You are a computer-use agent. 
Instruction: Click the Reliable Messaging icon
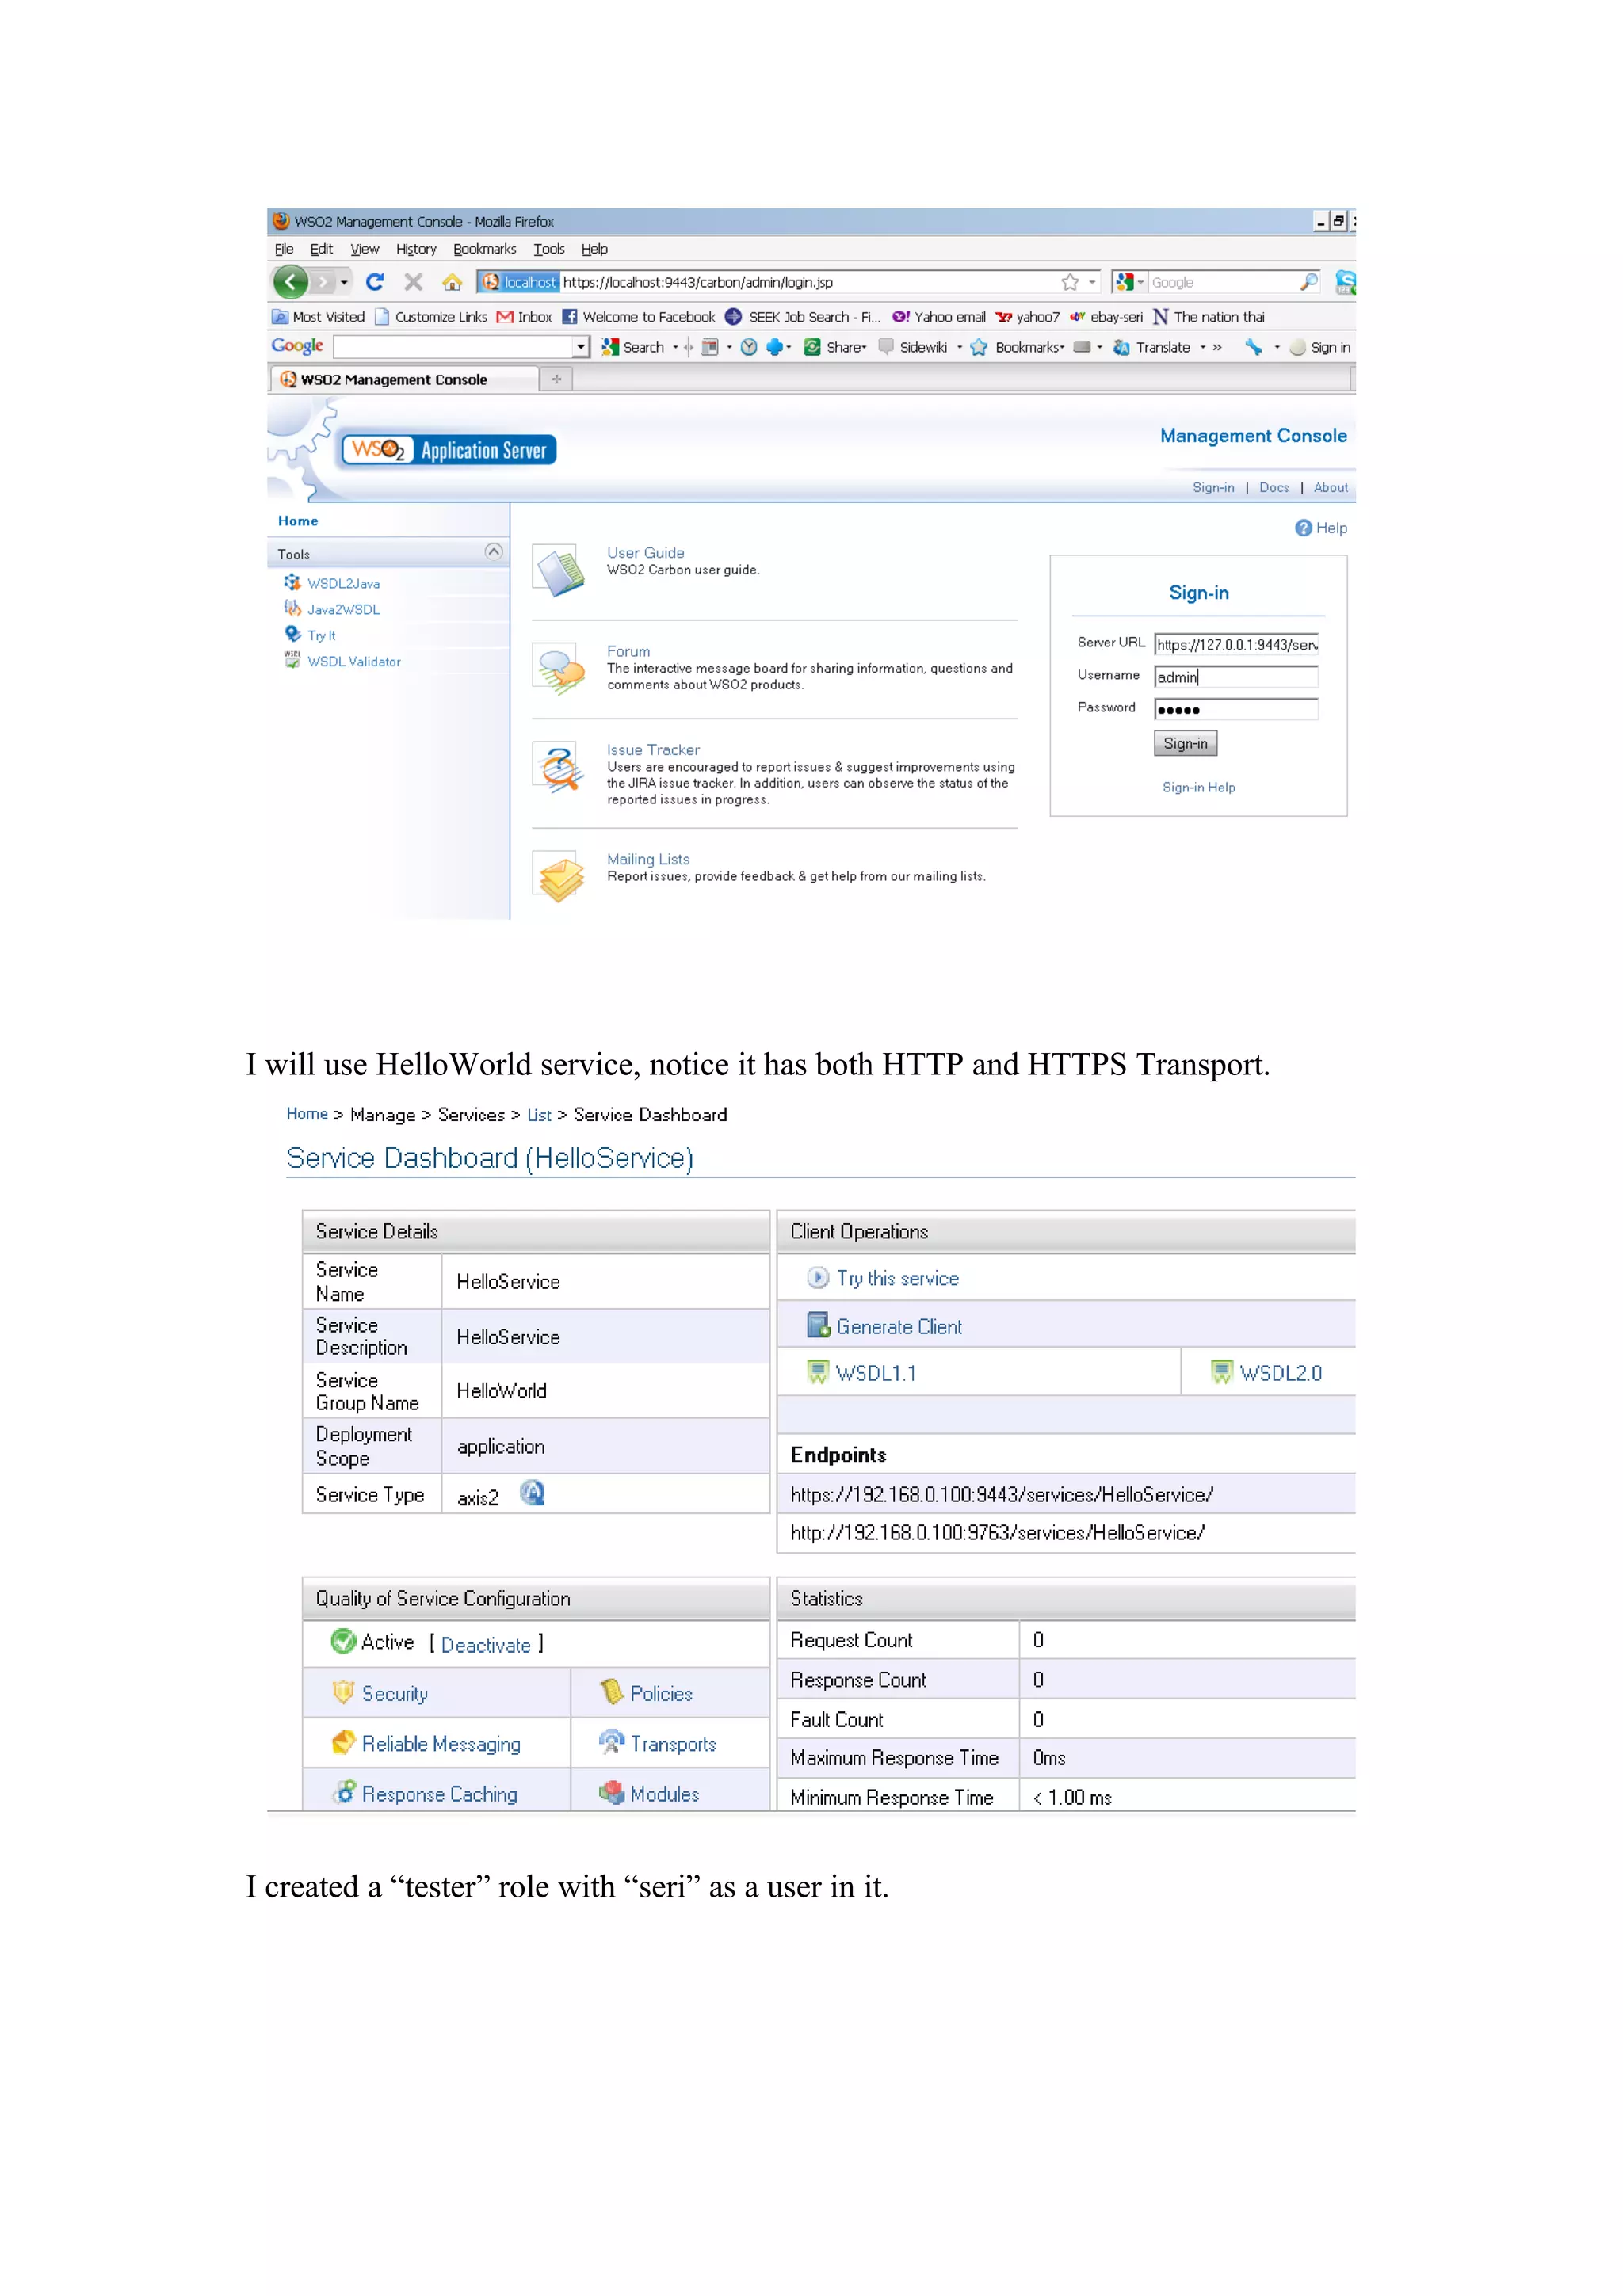[x=343, y=1742]
